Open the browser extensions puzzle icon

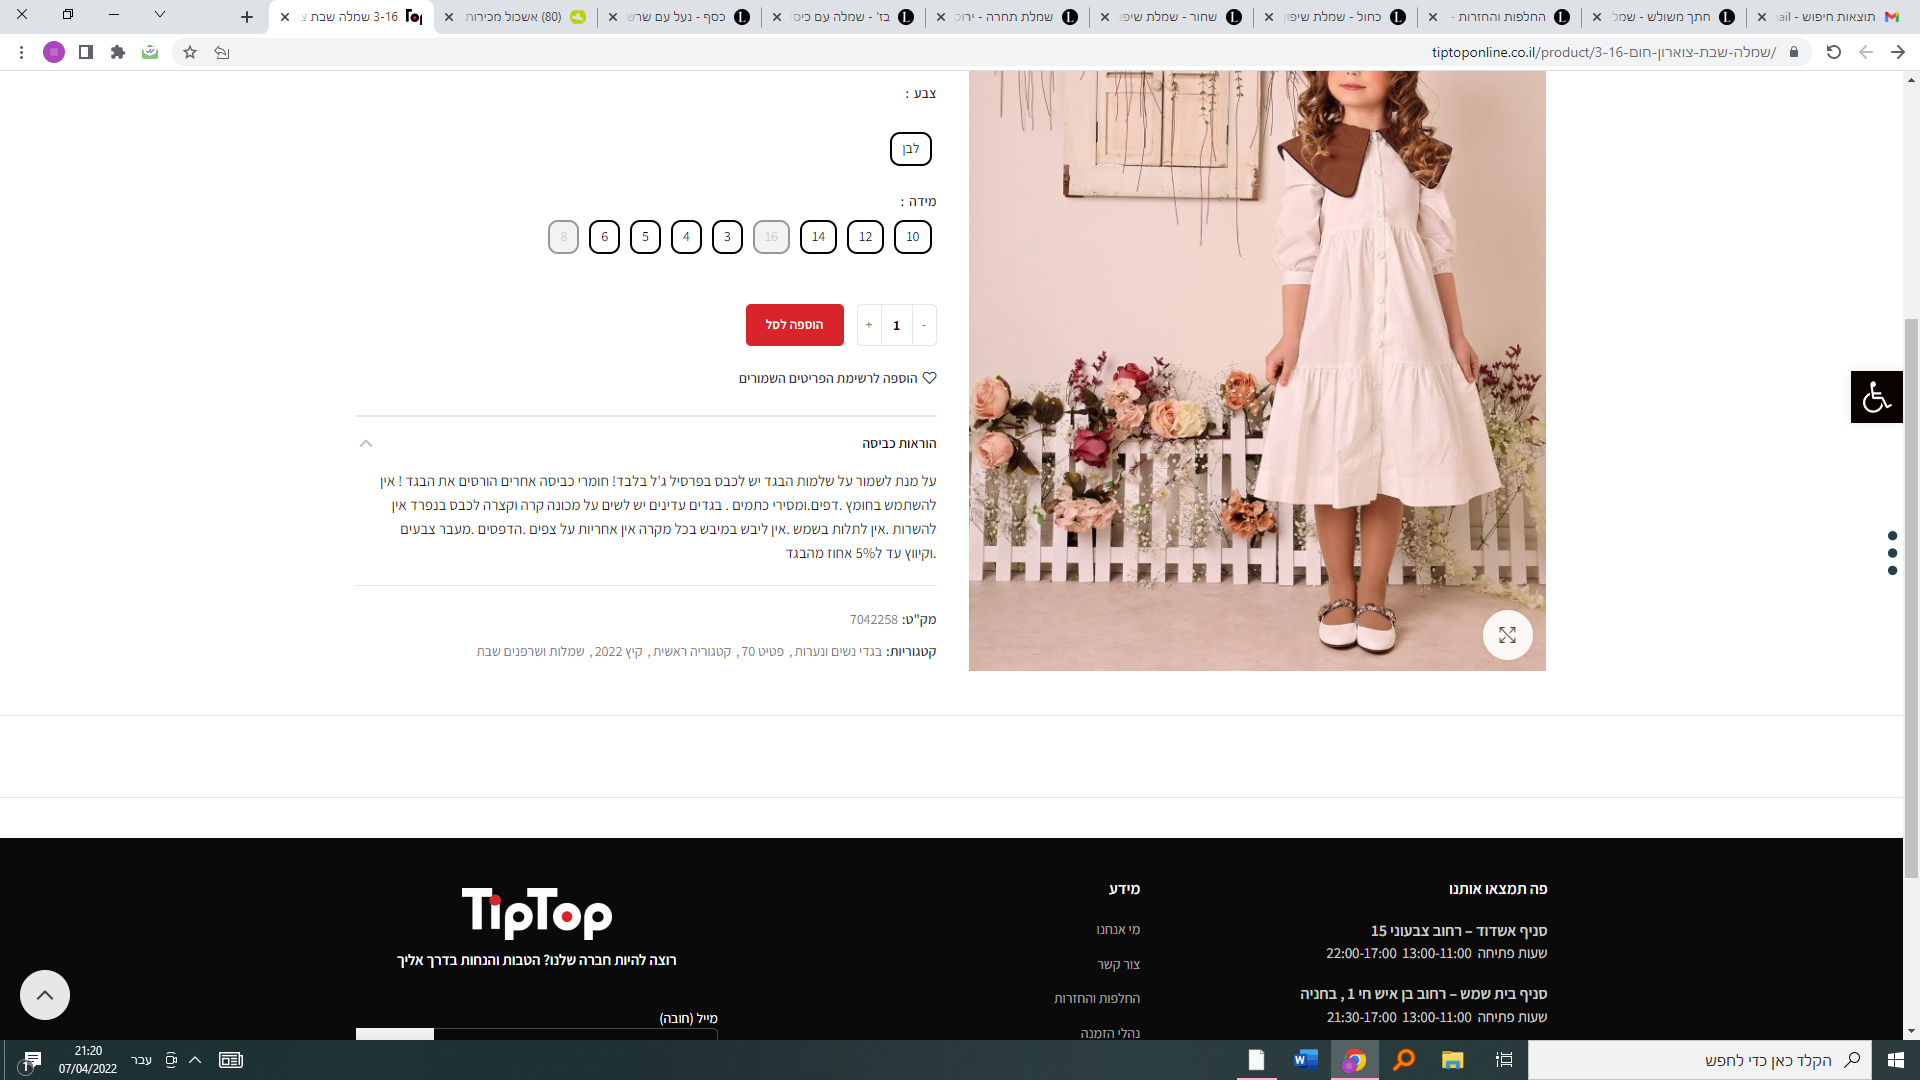(x=118, y=52)
